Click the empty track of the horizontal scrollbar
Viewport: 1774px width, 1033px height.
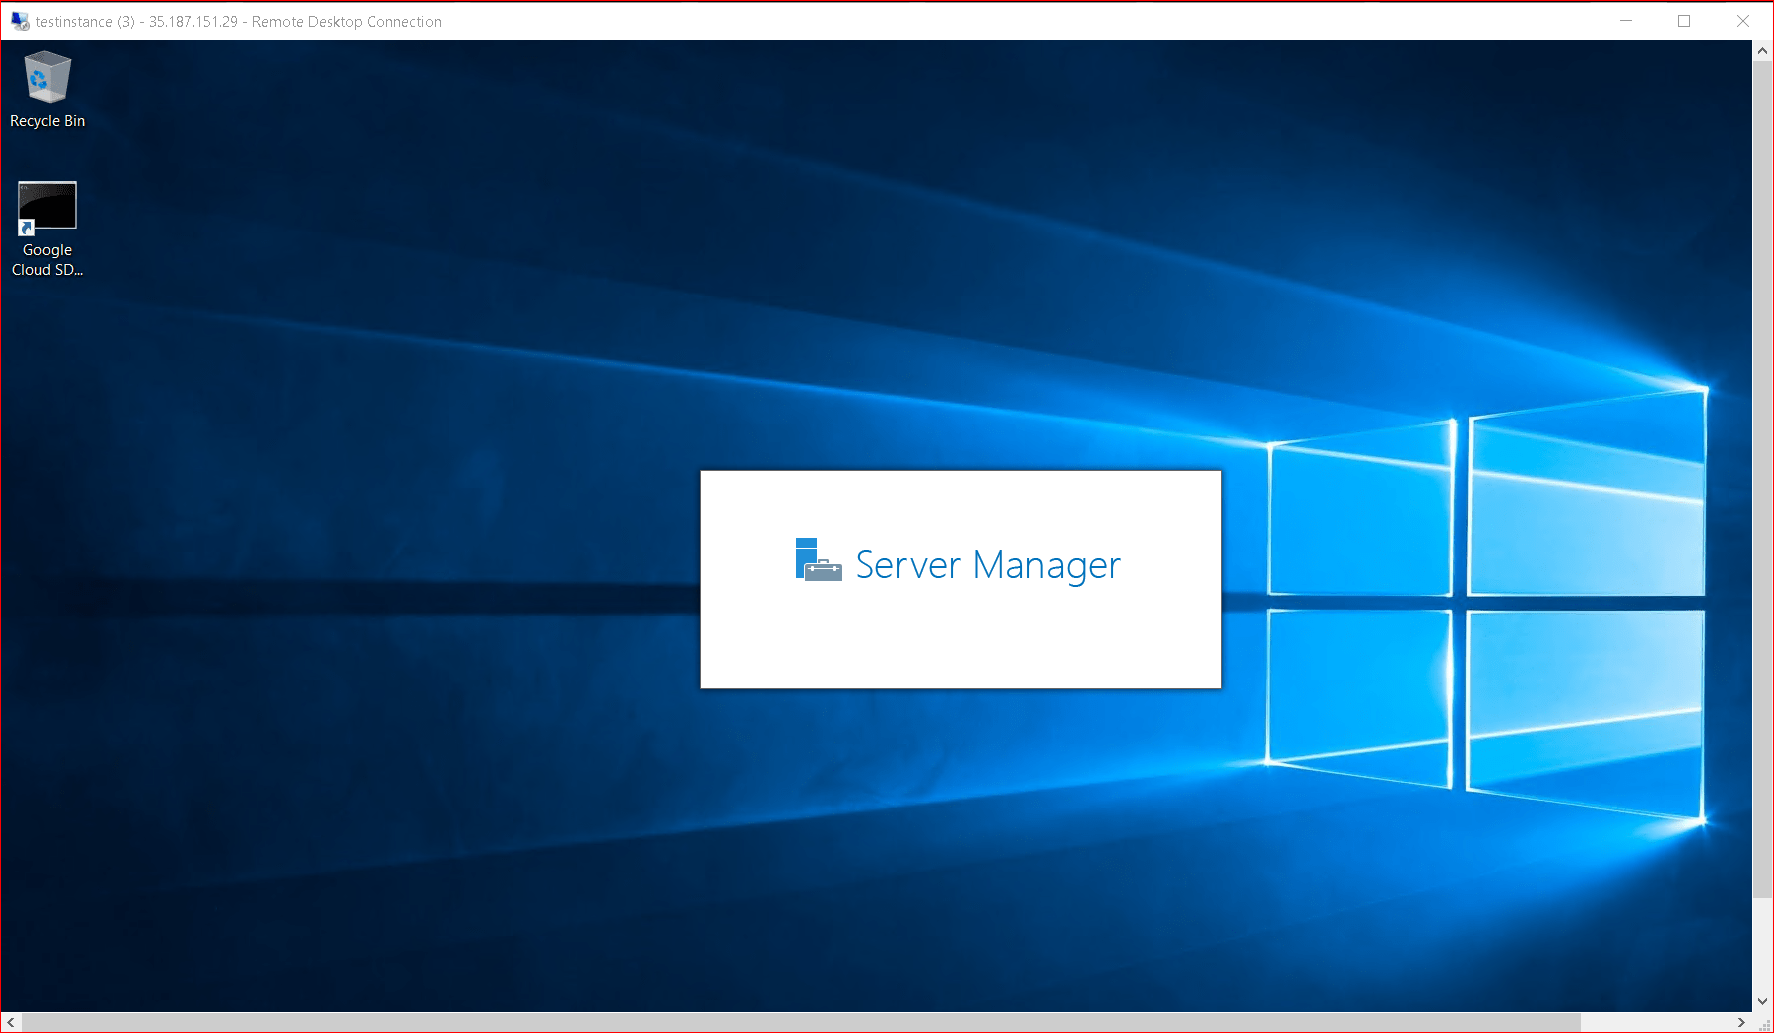[x=1655, y=1022]
